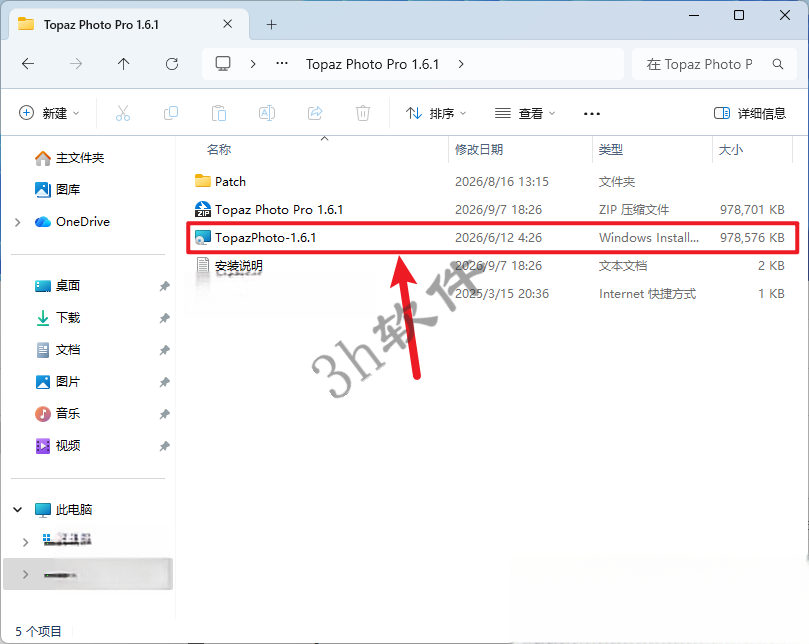
Task: Click the 978,701 KB size value
Action: pos(752,210)
